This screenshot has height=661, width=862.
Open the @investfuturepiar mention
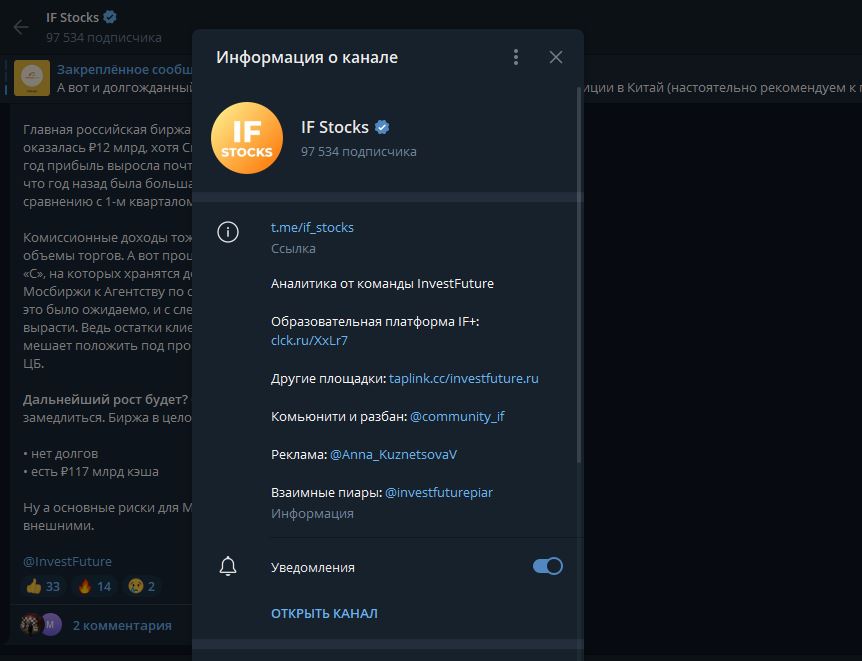pos(438,492)
